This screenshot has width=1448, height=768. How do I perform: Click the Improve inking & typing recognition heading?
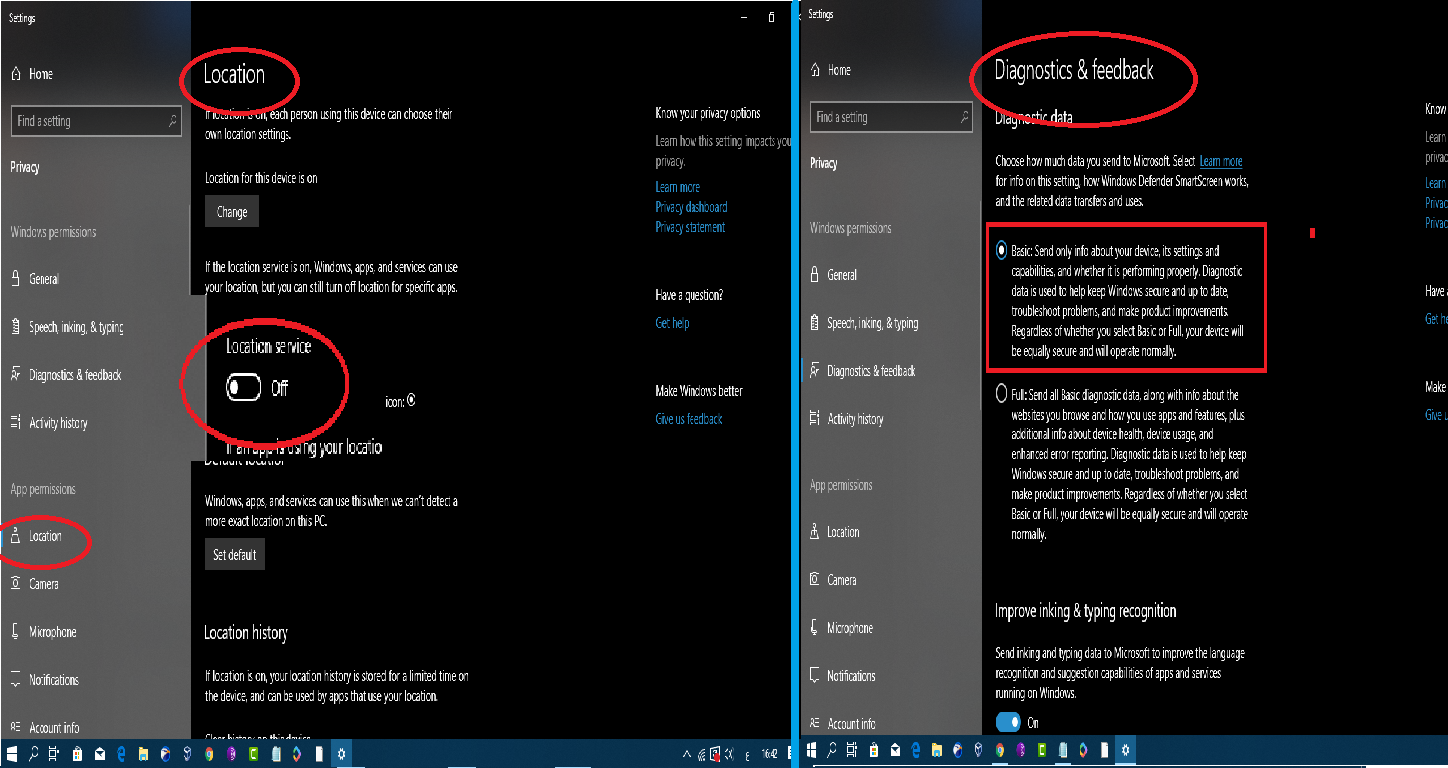point(1085,611)
